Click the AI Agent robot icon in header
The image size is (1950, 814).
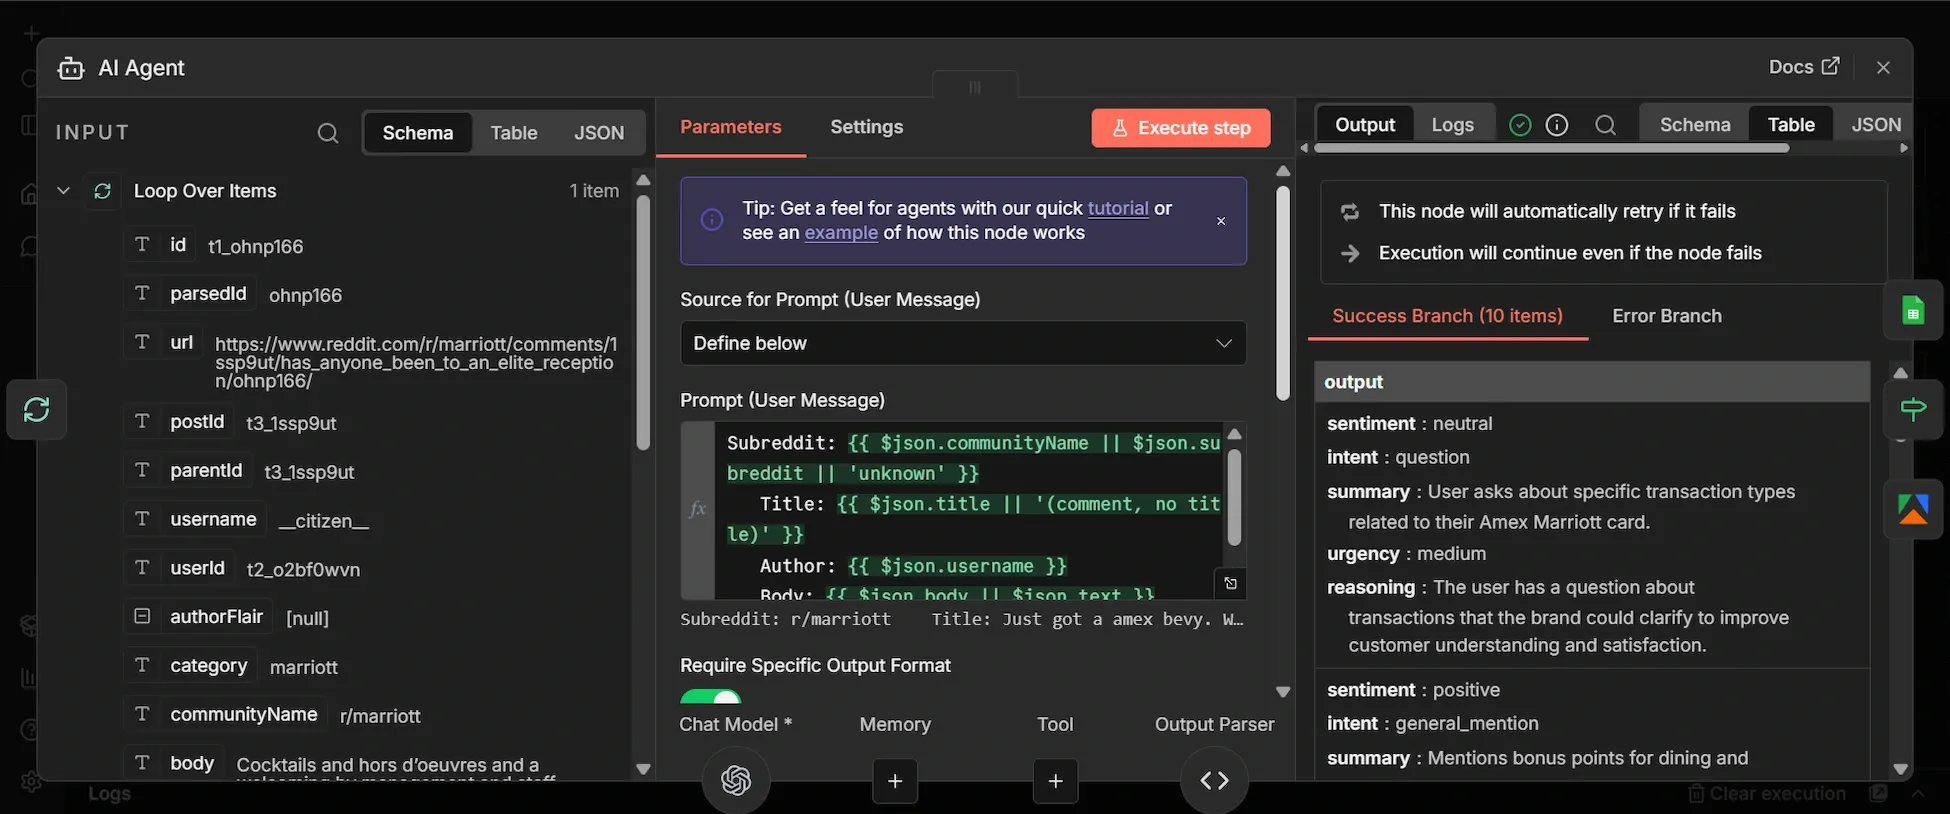pyautogui.click(x=71, y=68)
